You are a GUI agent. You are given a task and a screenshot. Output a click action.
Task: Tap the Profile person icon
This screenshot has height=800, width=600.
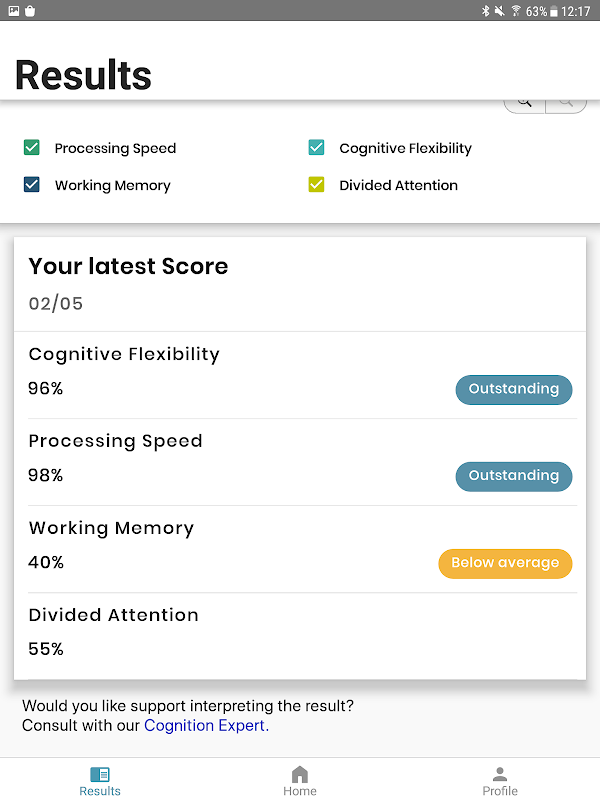(x=500, y=774)
